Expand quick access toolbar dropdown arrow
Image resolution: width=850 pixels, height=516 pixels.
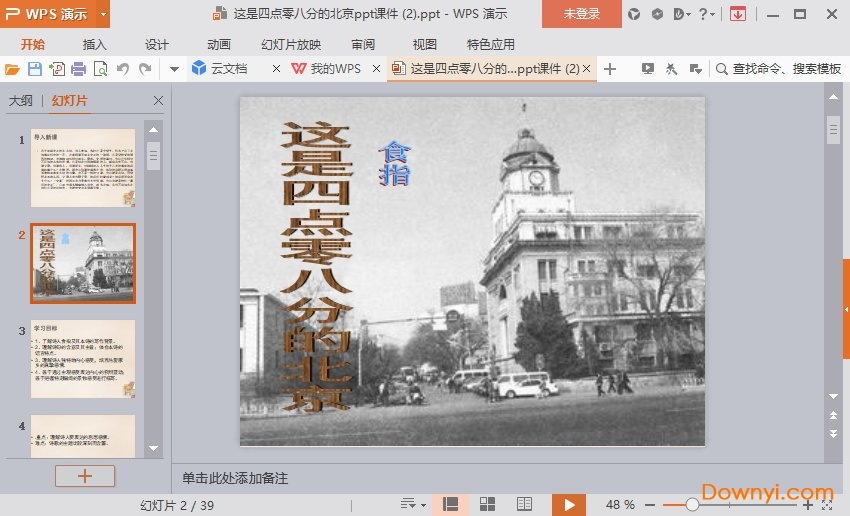tap(174, 69)
